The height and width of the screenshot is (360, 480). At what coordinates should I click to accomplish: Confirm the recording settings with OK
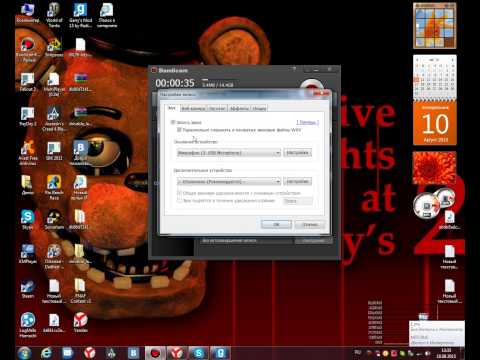276,224
